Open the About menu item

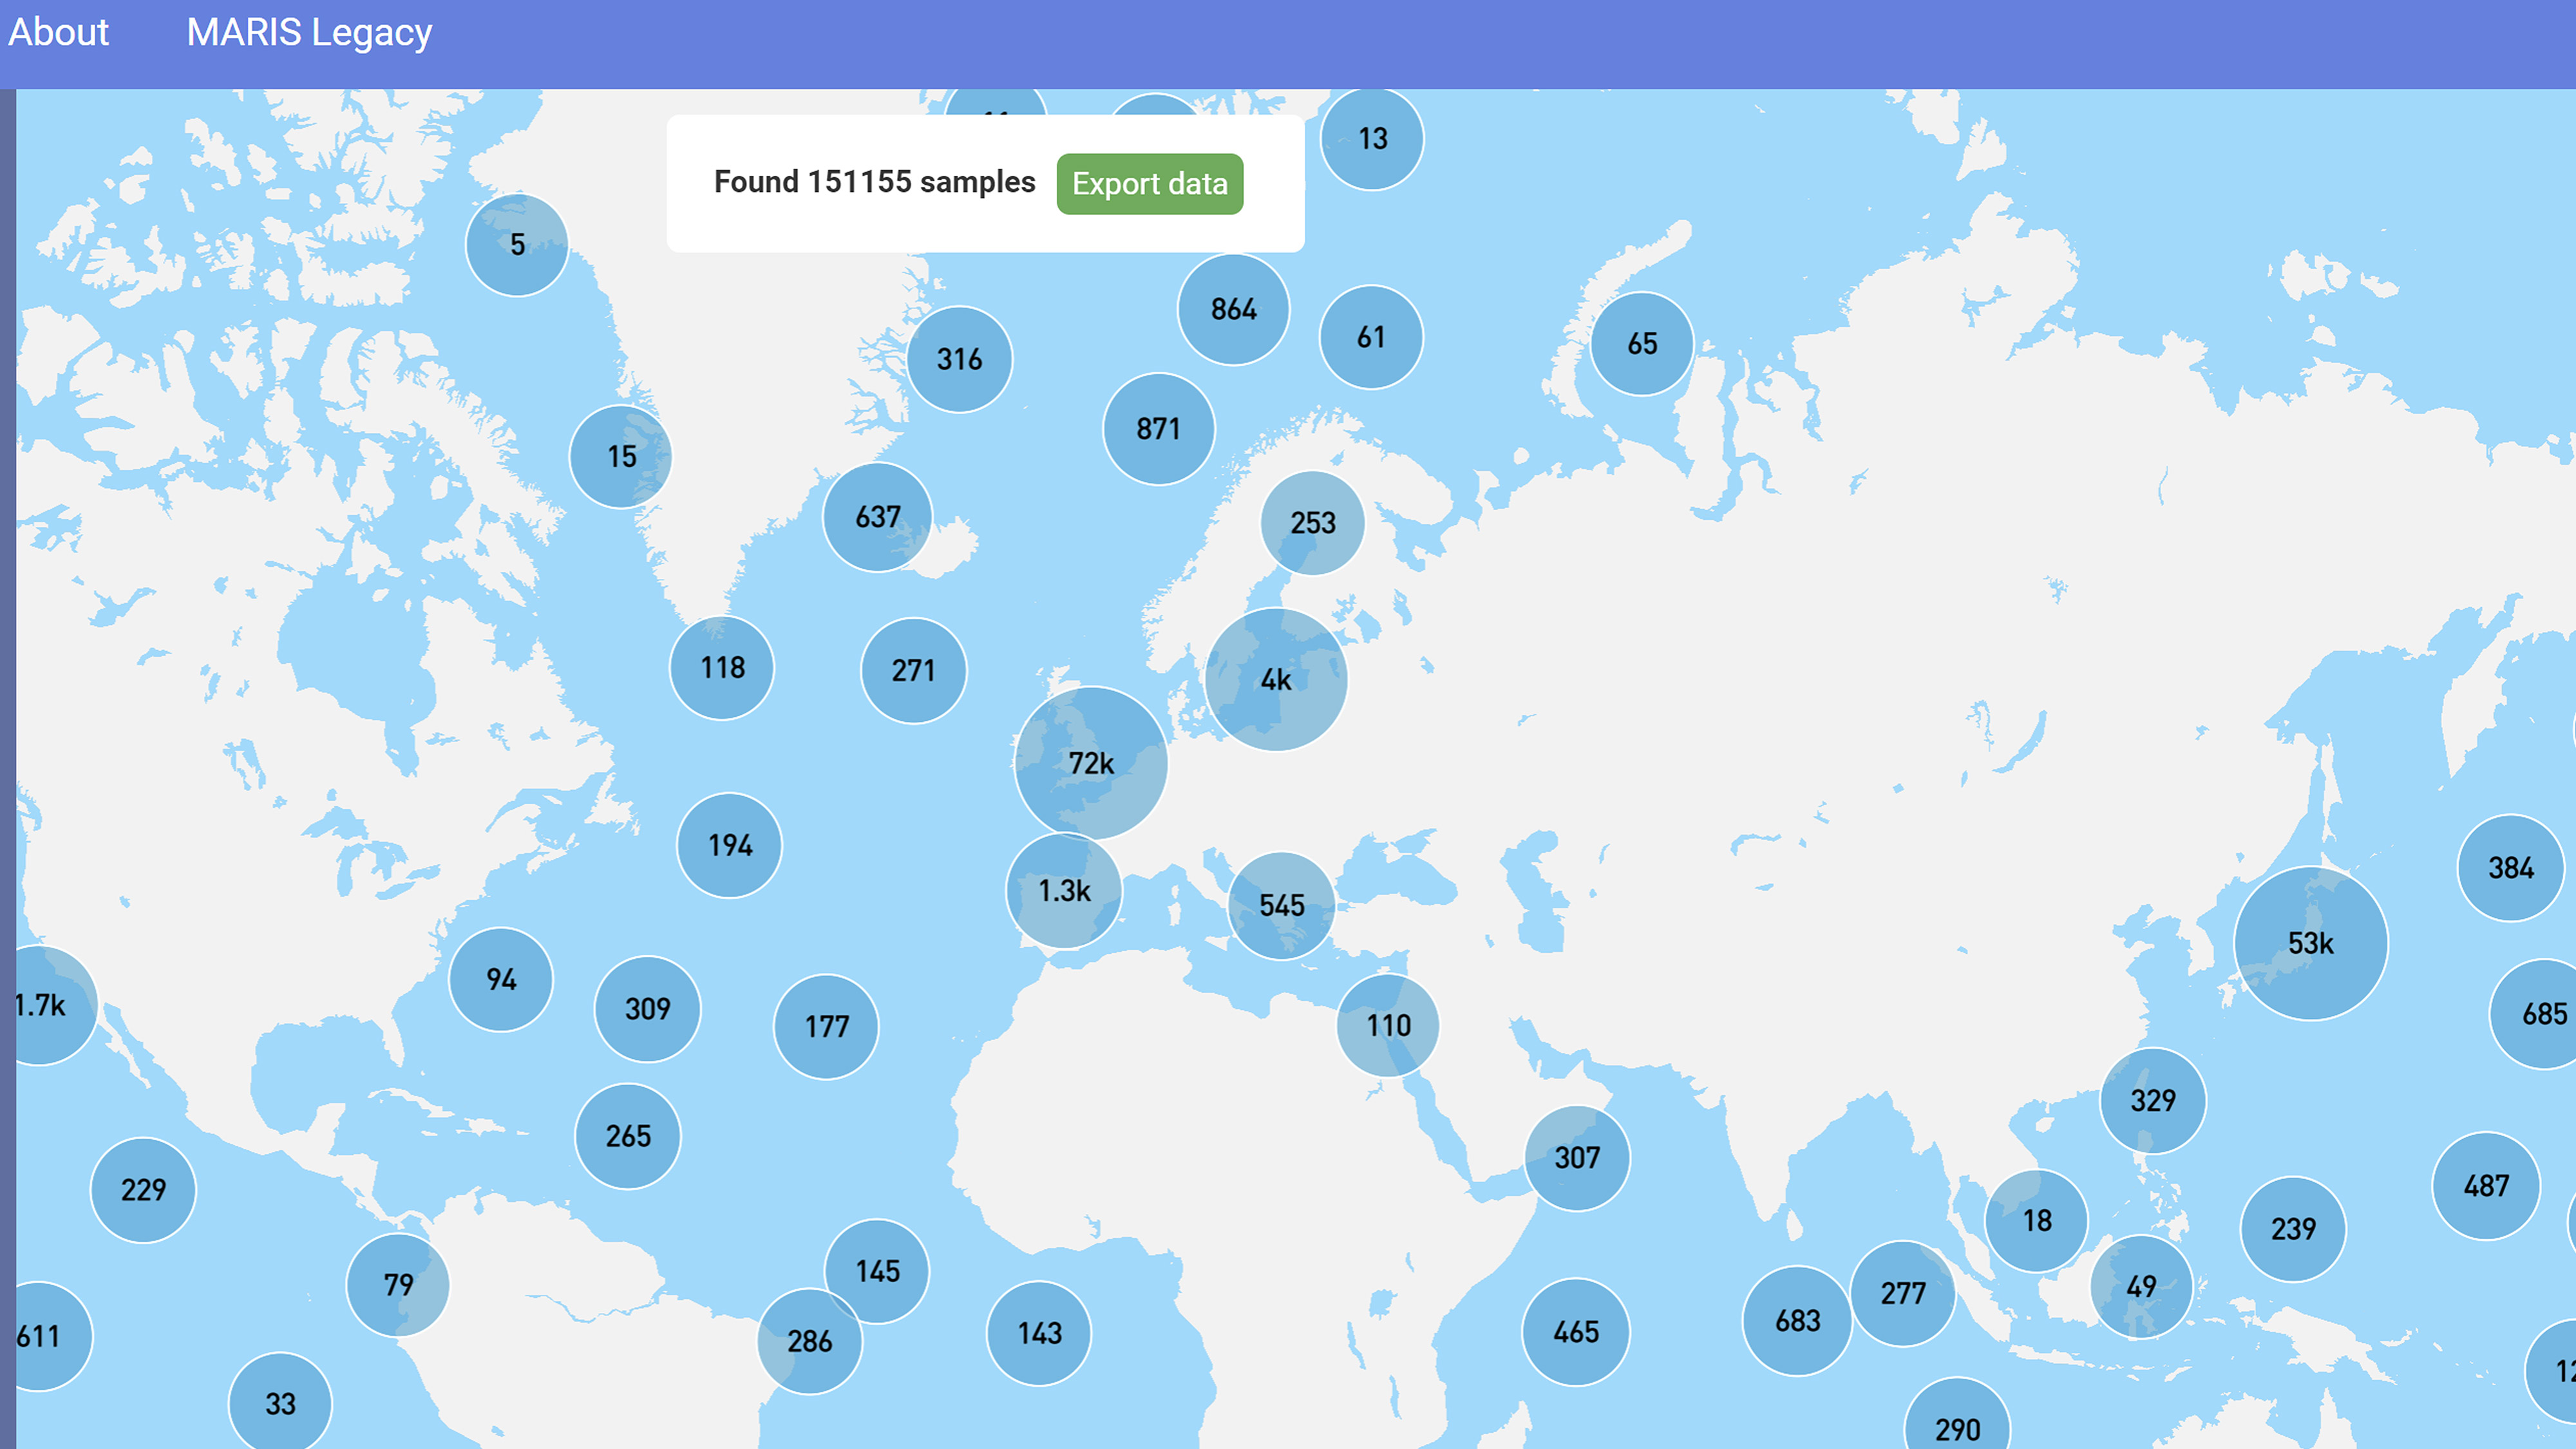click(58, 32)
